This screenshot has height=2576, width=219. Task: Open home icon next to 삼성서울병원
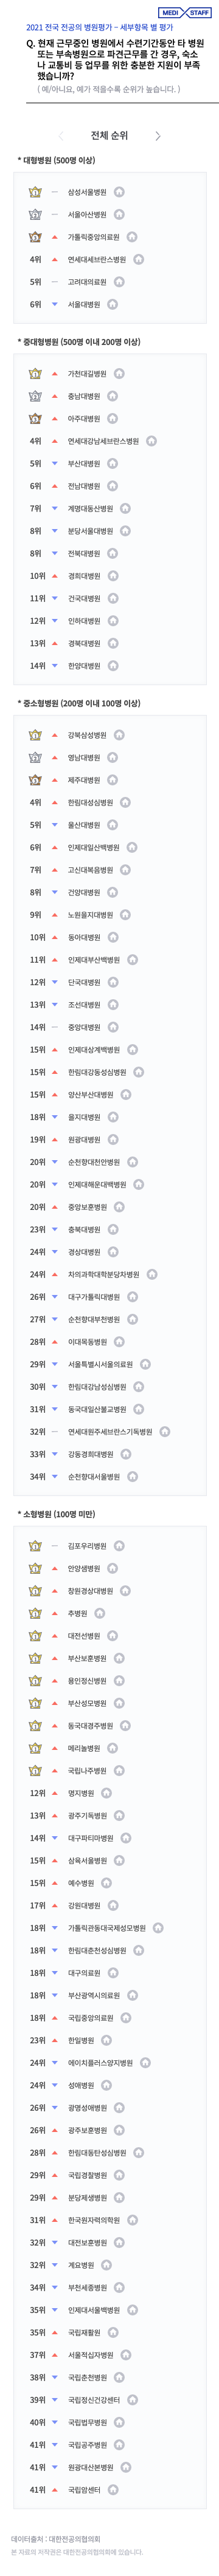(120, 192)
